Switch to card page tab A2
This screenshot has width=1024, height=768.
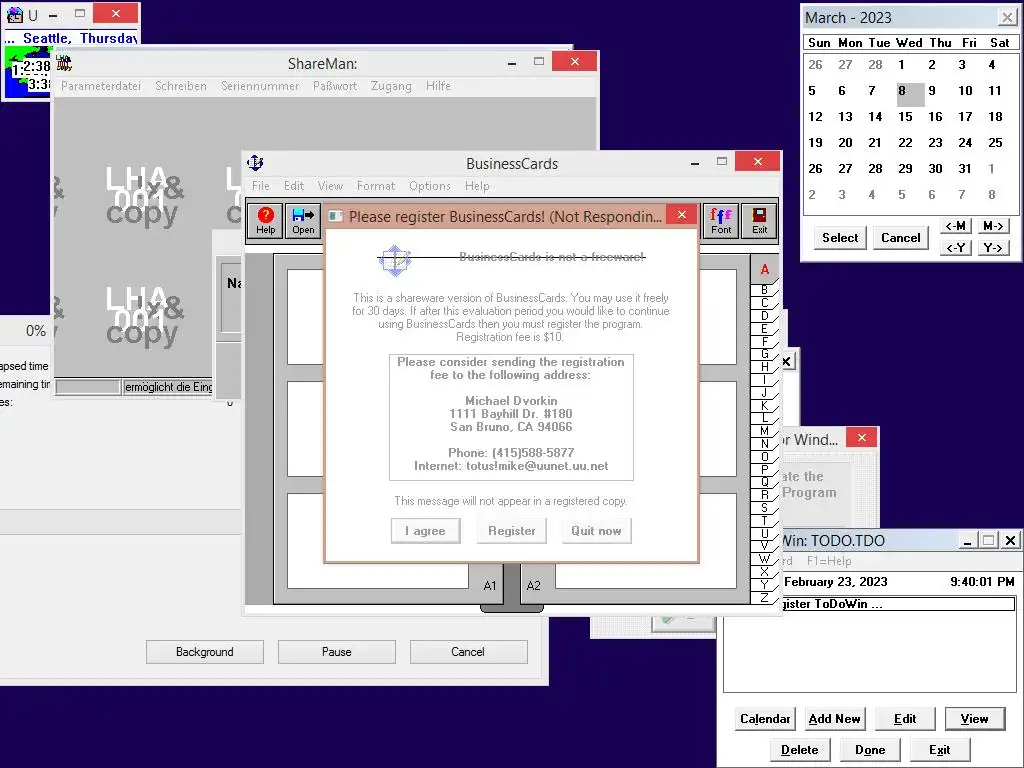point(534,586)
